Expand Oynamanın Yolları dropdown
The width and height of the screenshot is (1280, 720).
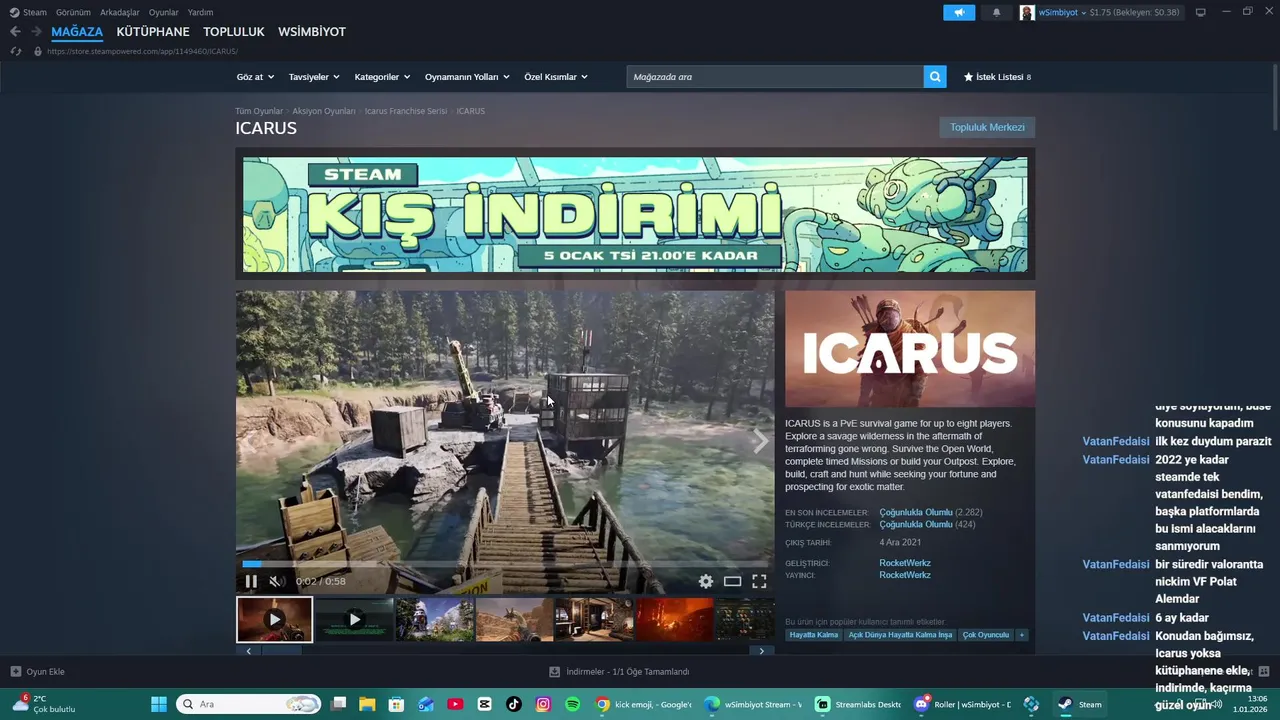[x=467, y=77]
